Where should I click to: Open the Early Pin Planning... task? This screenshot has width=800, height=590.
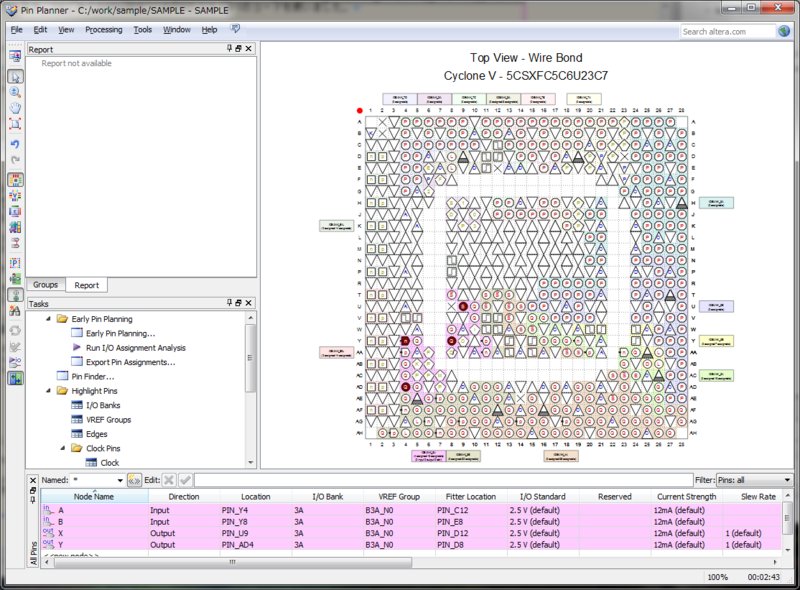tap(120, 333)
